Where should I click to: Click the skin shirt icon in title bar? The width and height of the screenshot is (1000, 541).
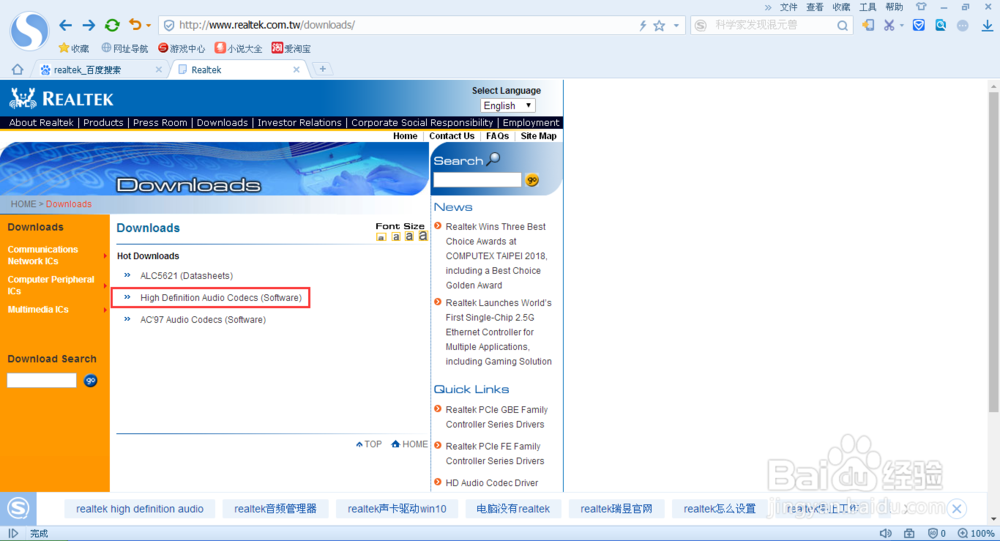tap(921, 7)
